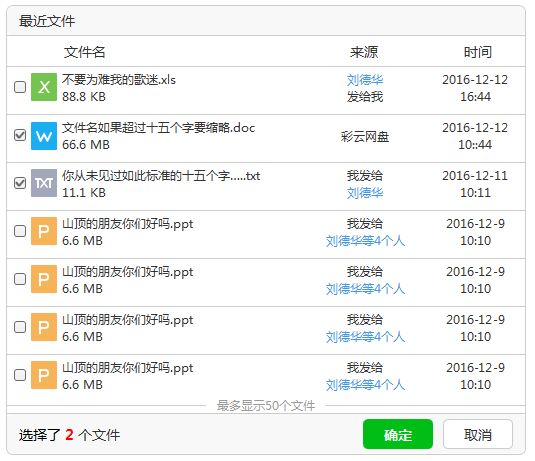Uncheck the 你从未见过如此标准的十五个字 txt checkbox

(20, 183)
